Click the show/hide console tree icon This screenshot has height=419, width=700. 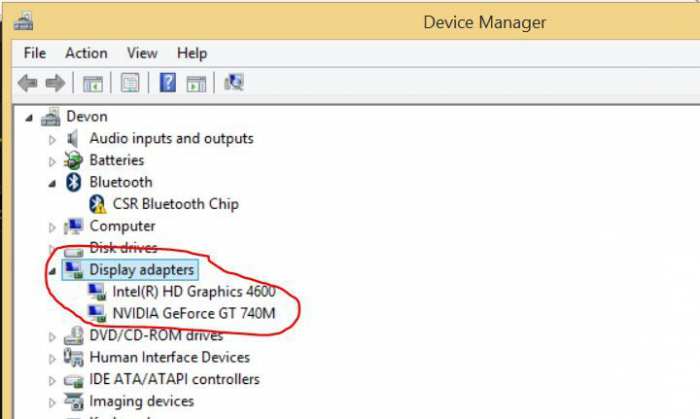[93, 83]
